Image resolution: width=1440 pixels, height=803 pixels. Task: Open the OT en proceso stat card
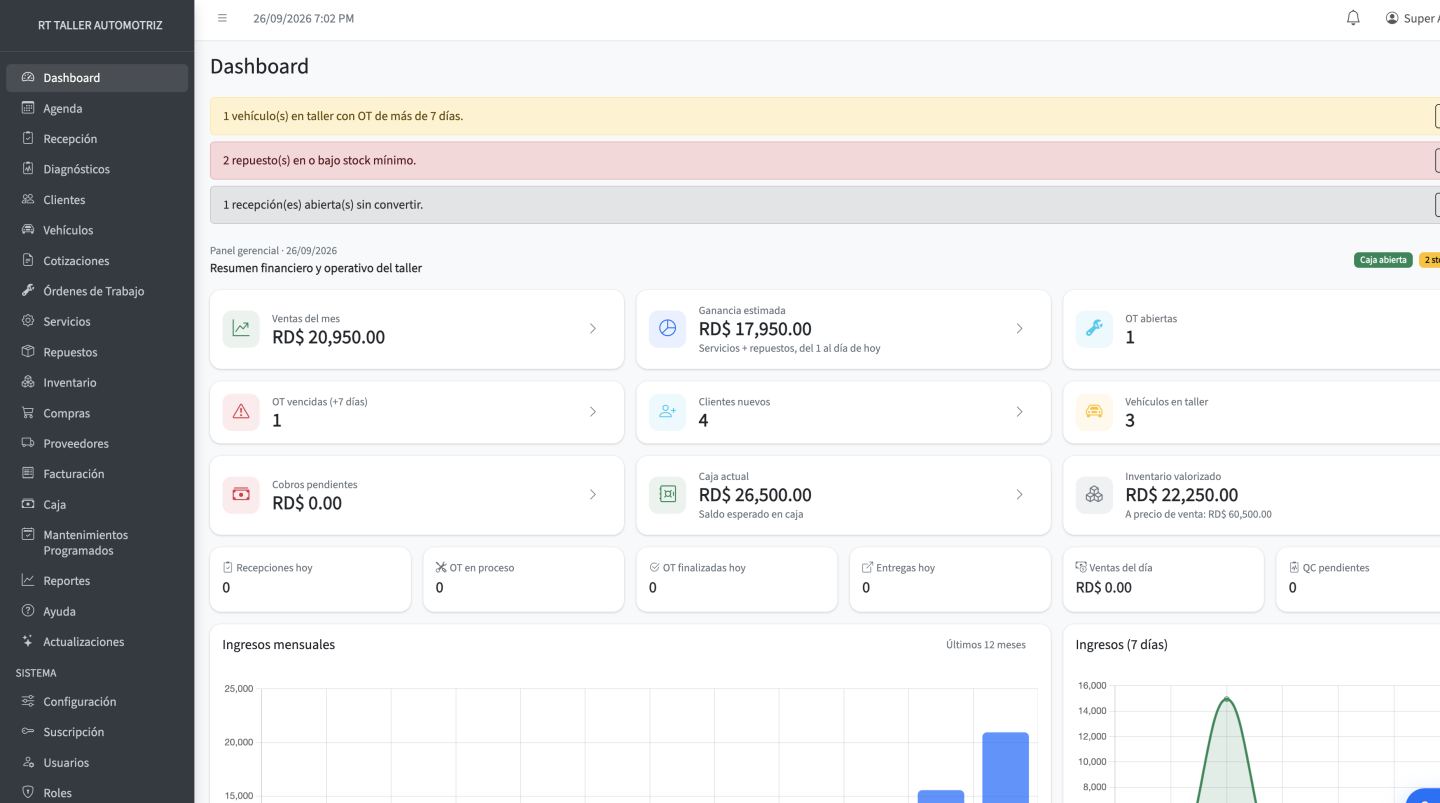[x=523, y=579]
